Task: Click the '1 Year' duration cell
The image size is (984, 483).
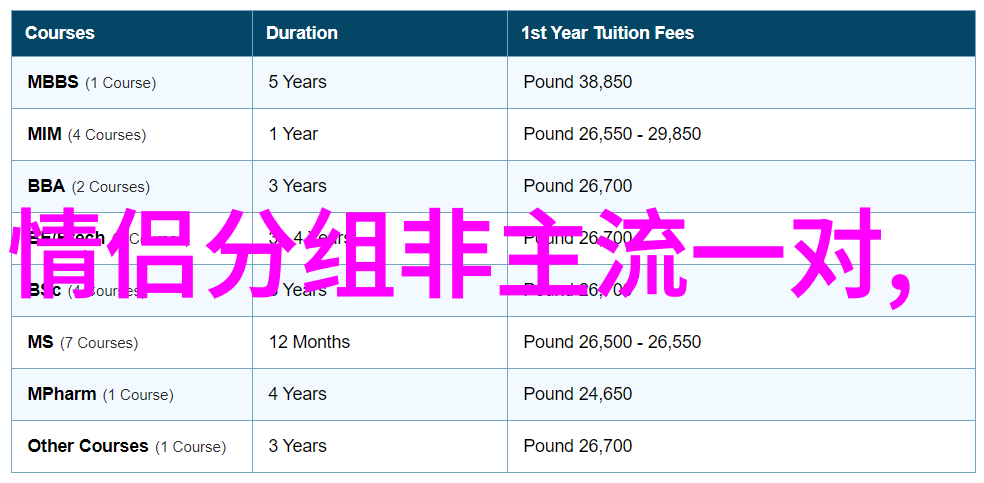Action: pos(293,134)
